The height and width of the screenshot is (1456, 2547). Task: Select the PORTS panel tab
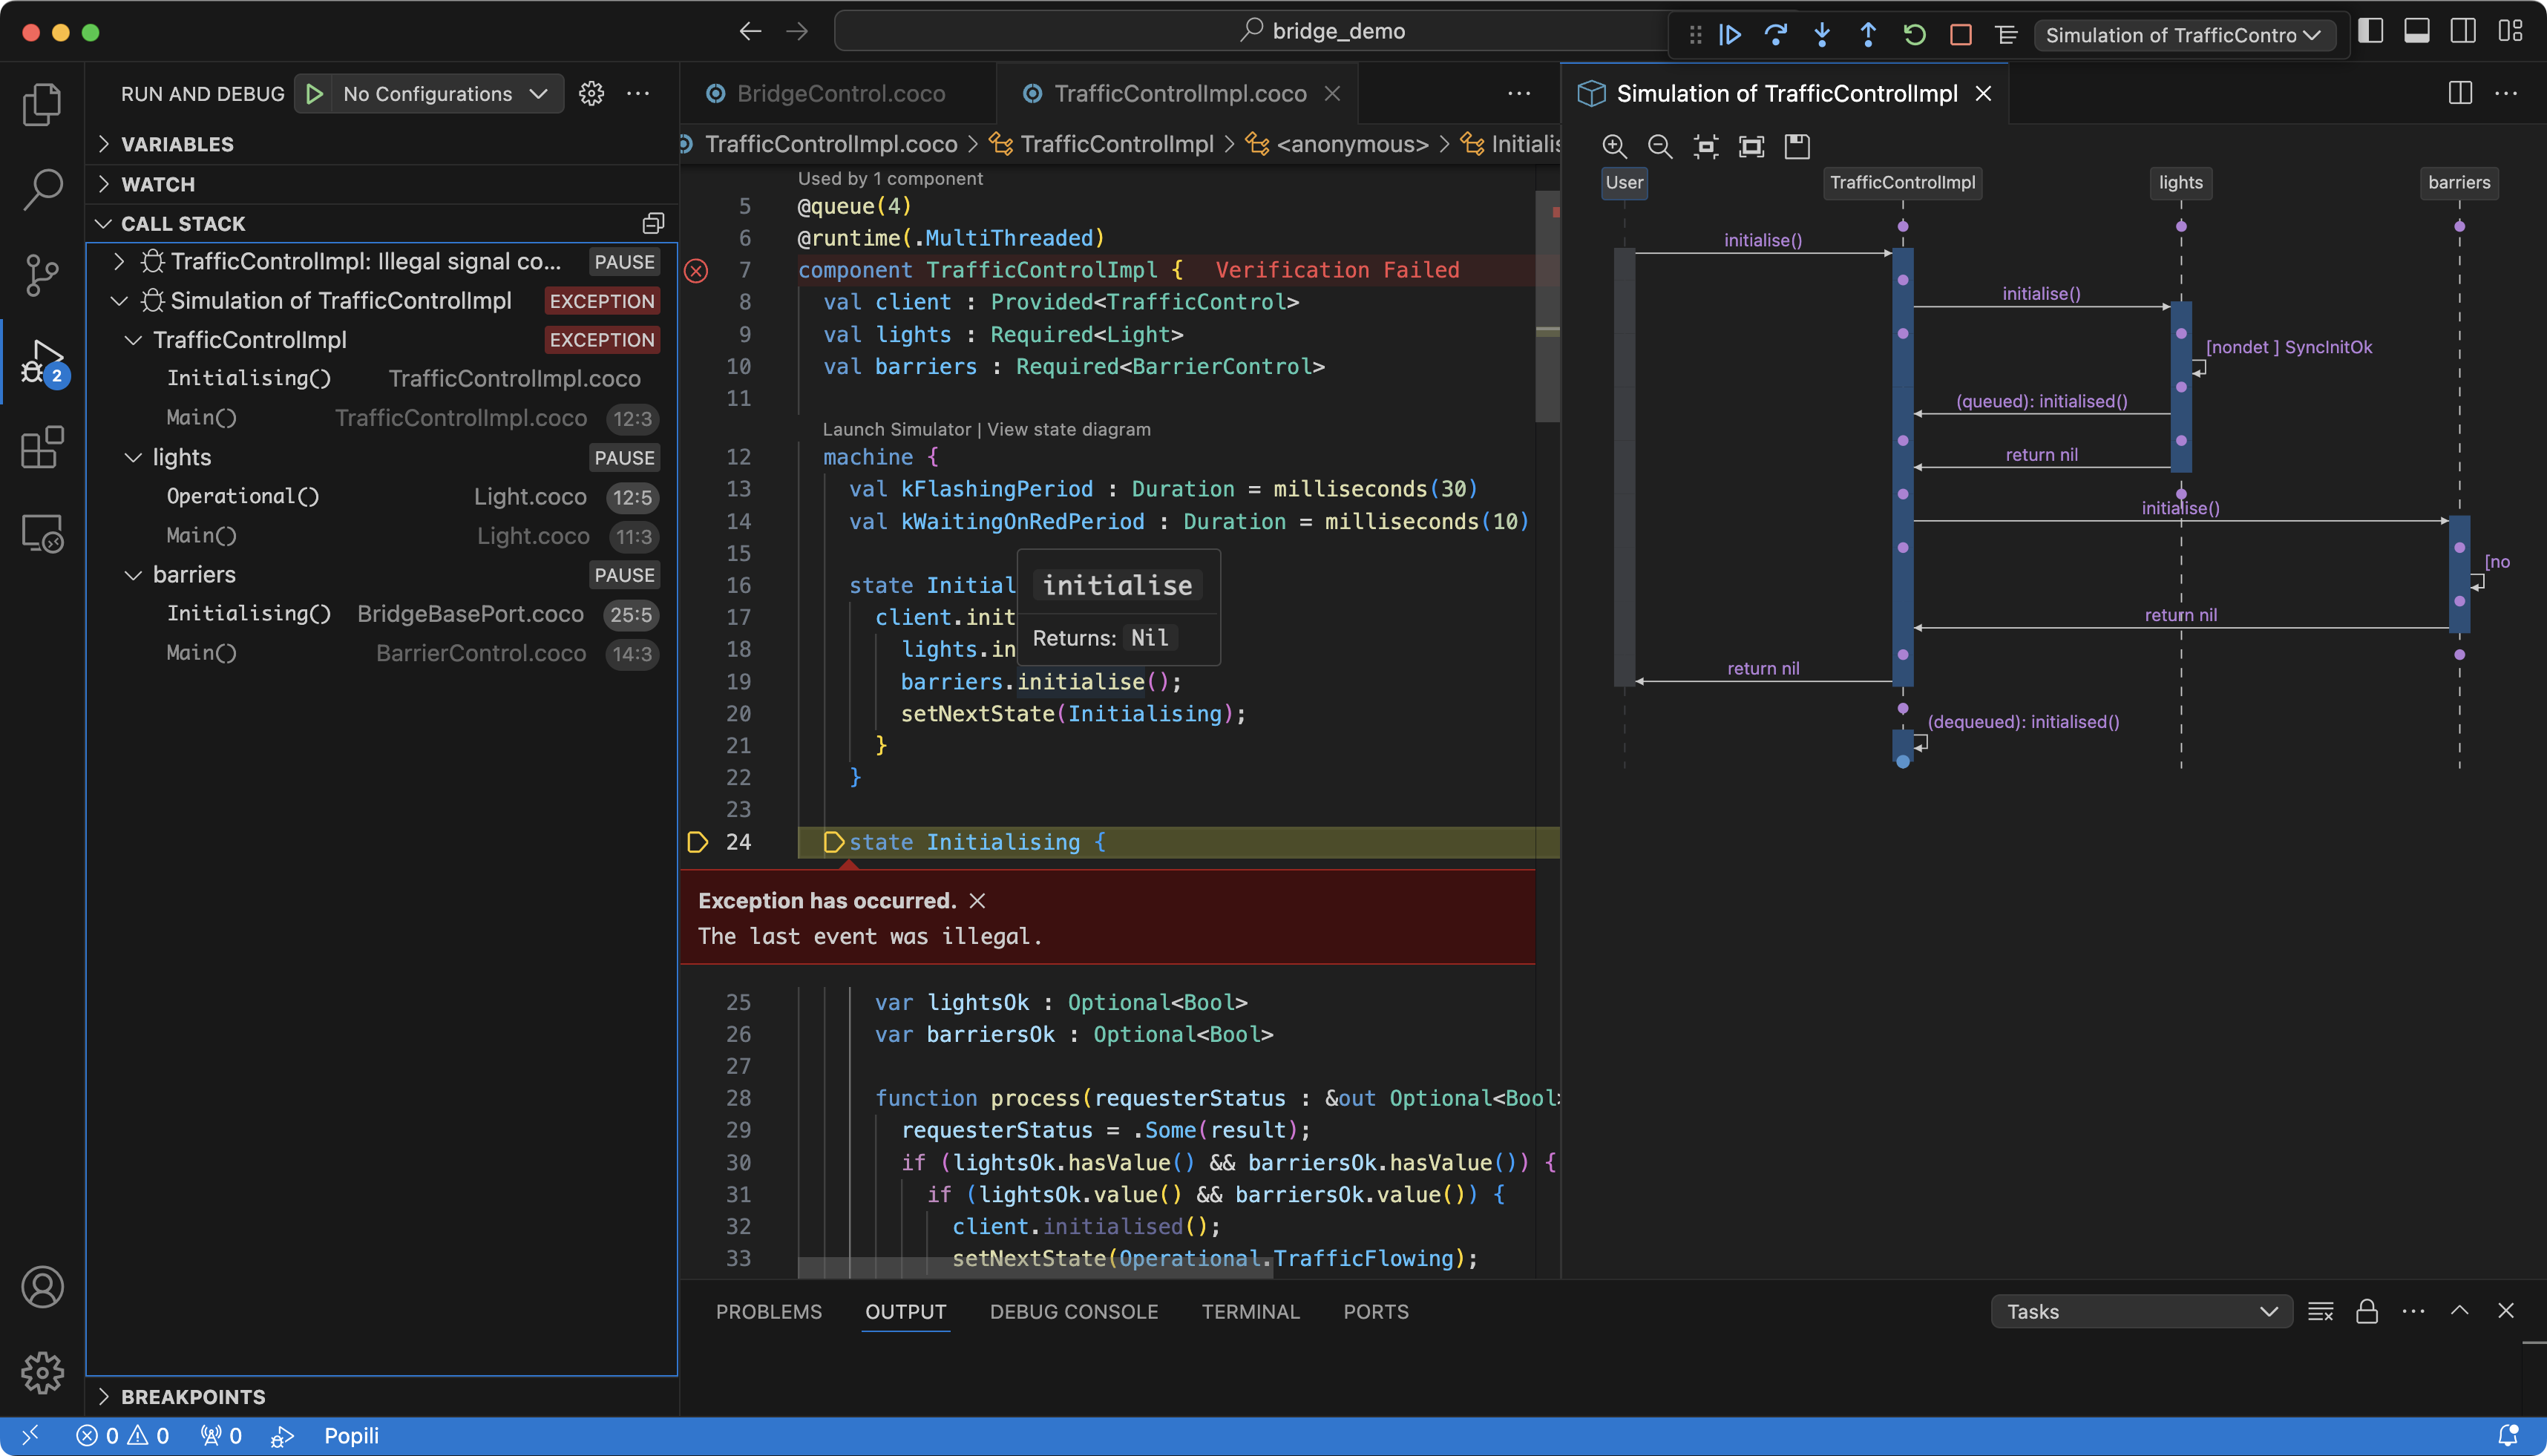click(1376, 1311)
